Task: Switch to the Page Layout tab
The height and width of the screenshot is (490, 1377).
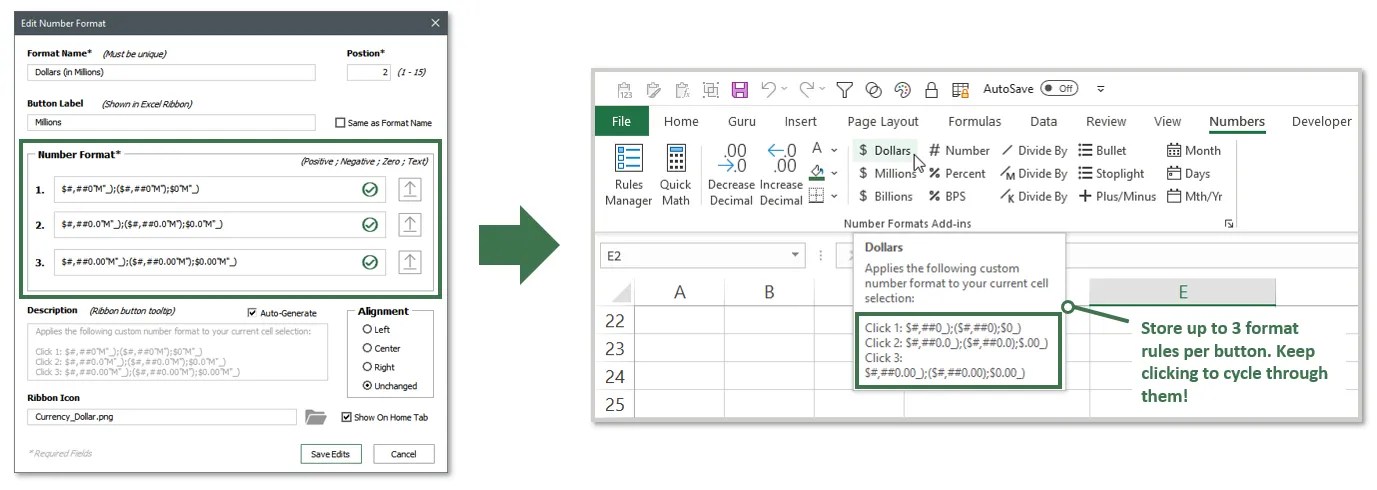Action: 883,121
